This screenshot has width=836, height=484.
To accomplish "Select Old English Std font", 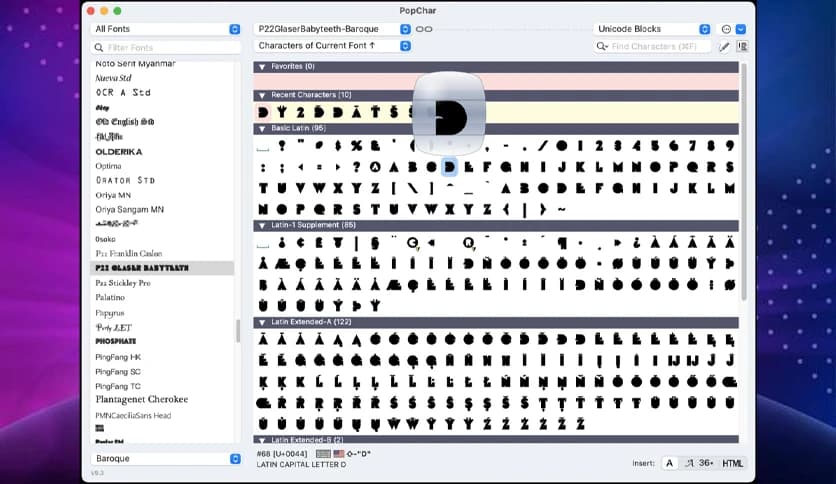I will click(125, 122).
